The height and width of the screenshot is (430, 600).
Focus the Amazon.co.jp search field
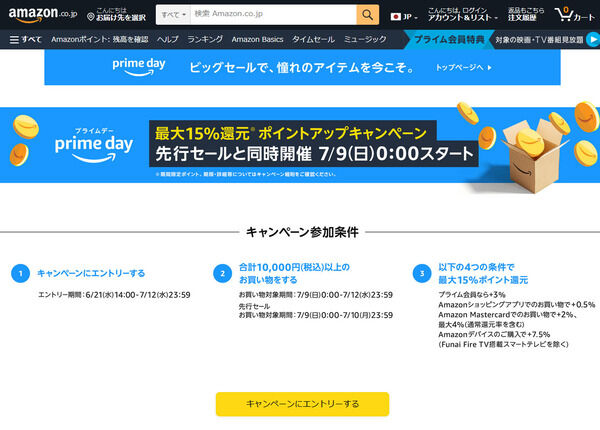273,15
